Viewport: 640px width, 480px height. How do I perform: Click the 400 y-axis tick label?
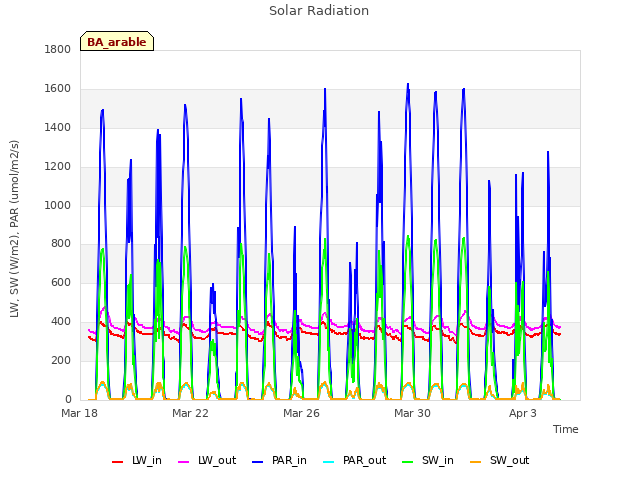tap(61, 322)
